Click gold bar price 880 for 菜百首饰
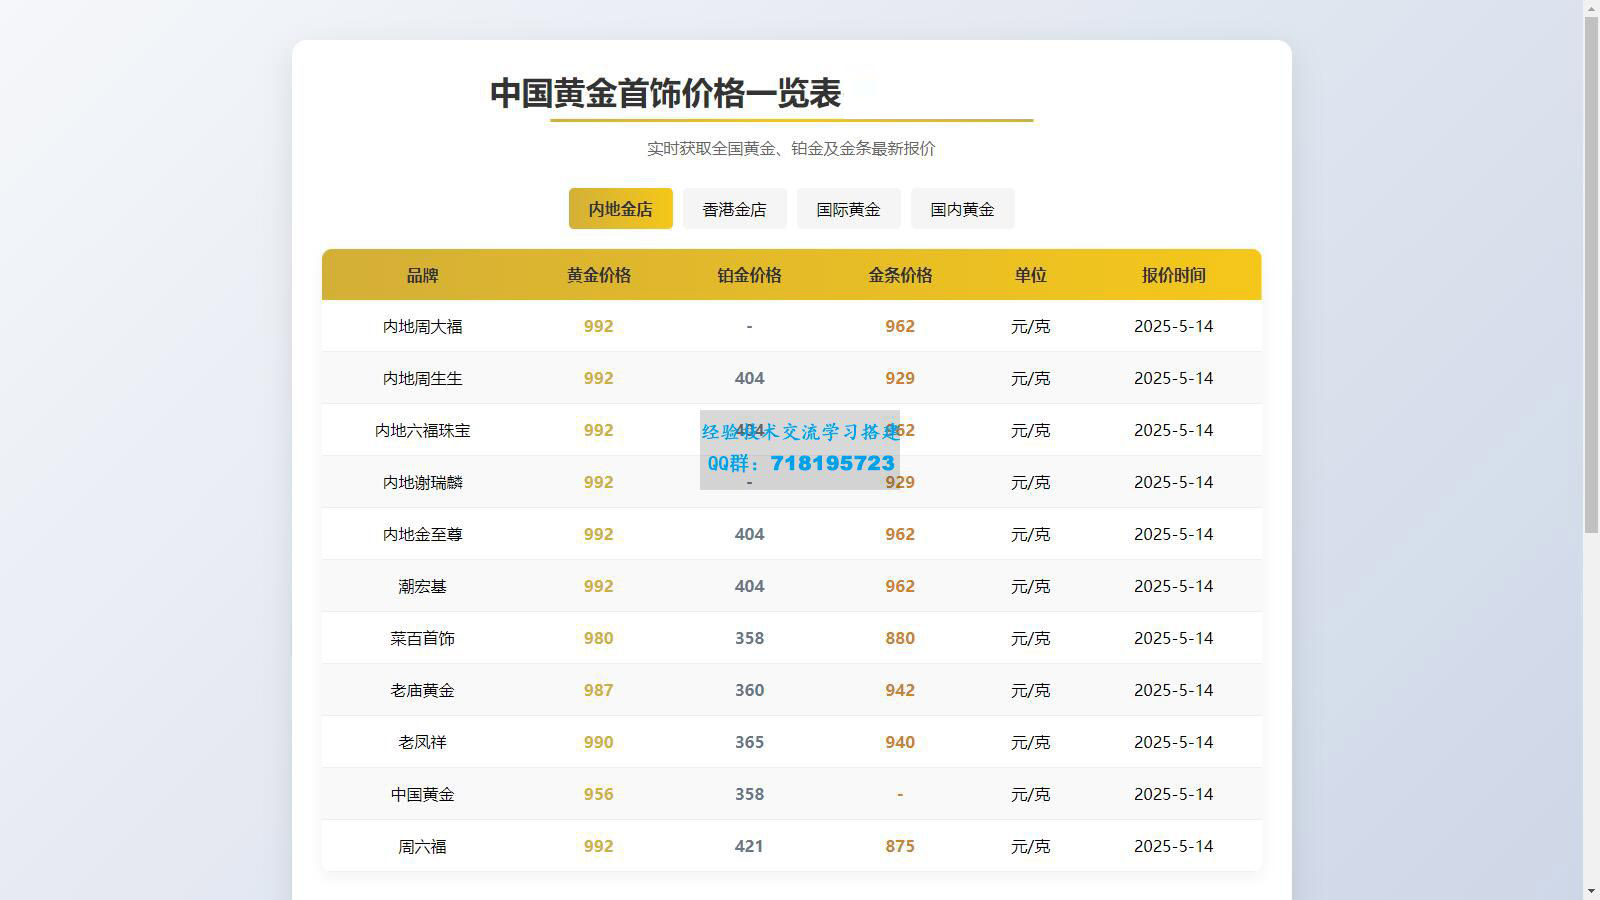This screenshot has height=900, width=1600. [x=900, y=638]
